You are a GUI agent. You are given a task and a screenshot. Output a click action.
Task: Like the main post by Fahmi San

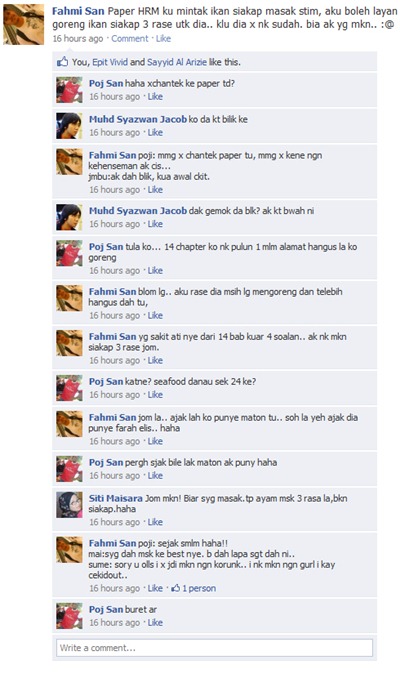(x=163, y=38)
